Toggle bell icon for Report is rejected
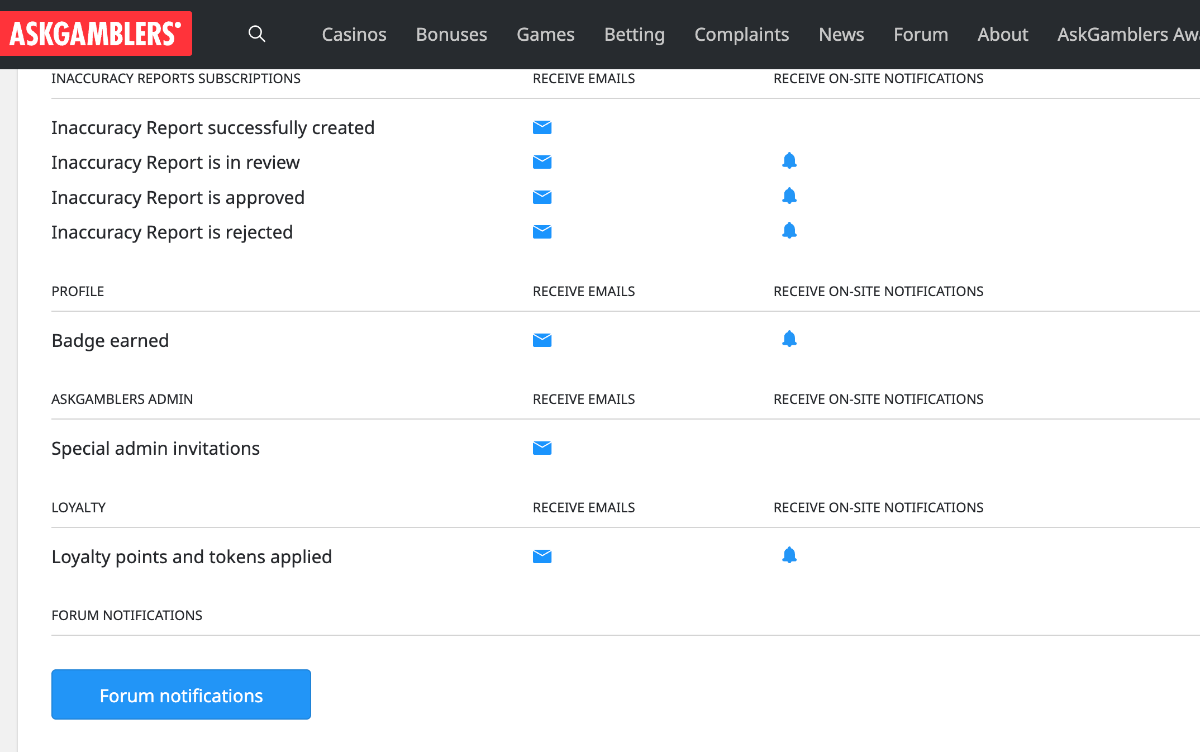The height and width of the screenshot is (752, 1200). (789, 231)
